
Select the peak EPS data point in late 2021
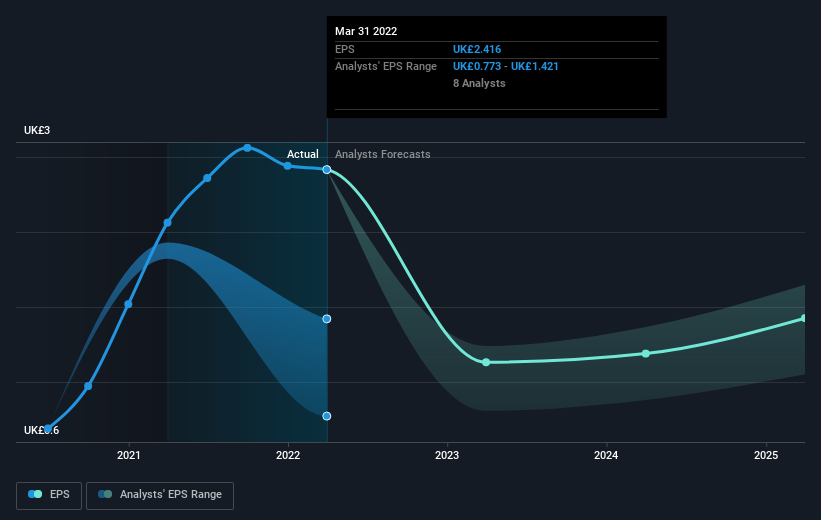click(x=248, y=148)
